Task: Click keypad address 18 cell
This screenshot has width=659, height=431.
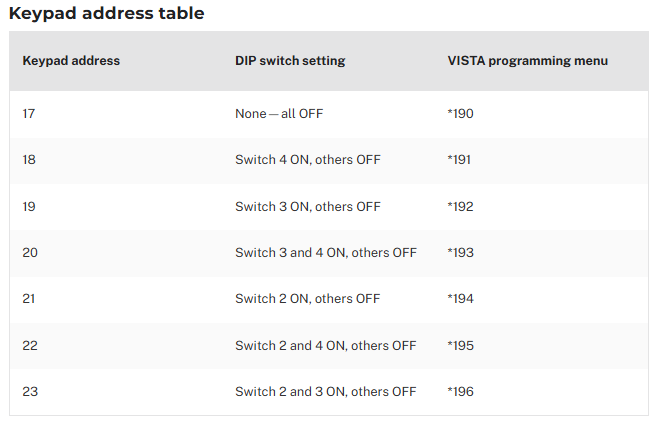Action: [x=29, y=160]
